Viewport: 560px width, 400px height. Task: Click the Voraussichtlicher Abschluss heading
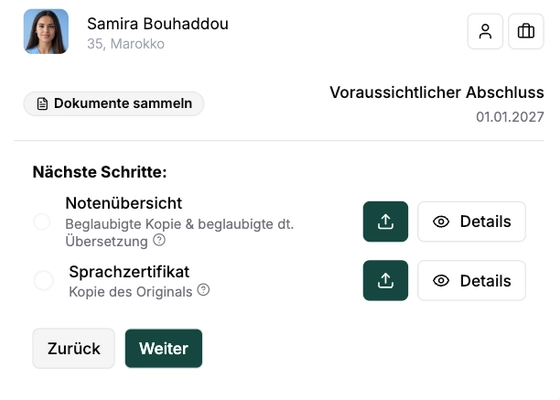pyautogui.click(x=436, y=92)
